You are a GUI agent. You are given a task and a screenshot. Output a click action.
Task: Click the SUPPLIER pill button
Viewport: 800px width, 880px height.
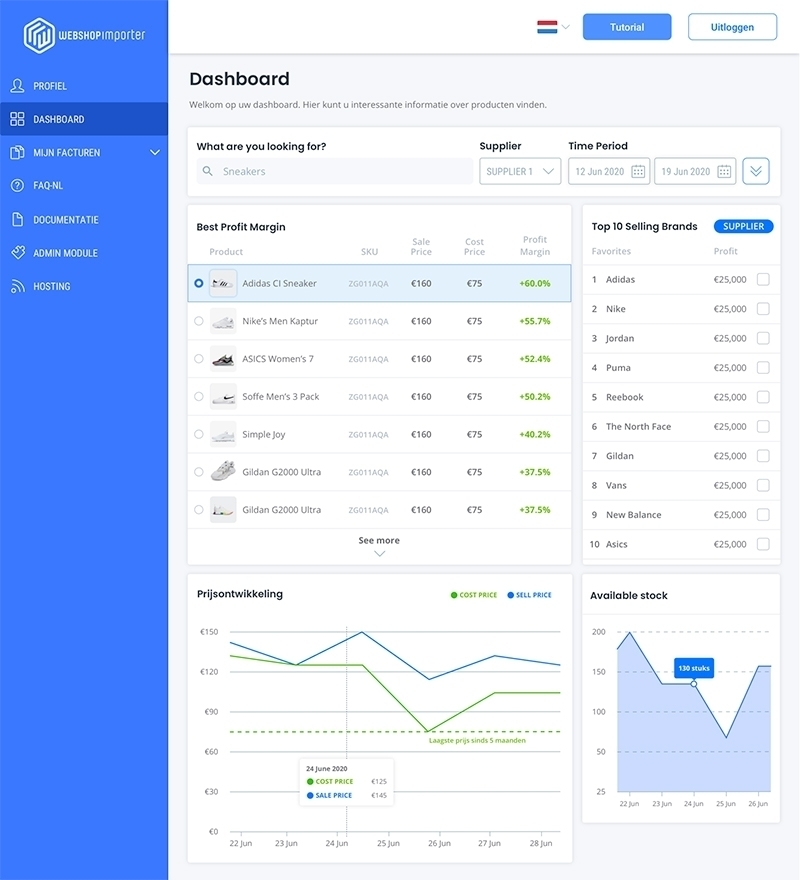tap(743, 226)
